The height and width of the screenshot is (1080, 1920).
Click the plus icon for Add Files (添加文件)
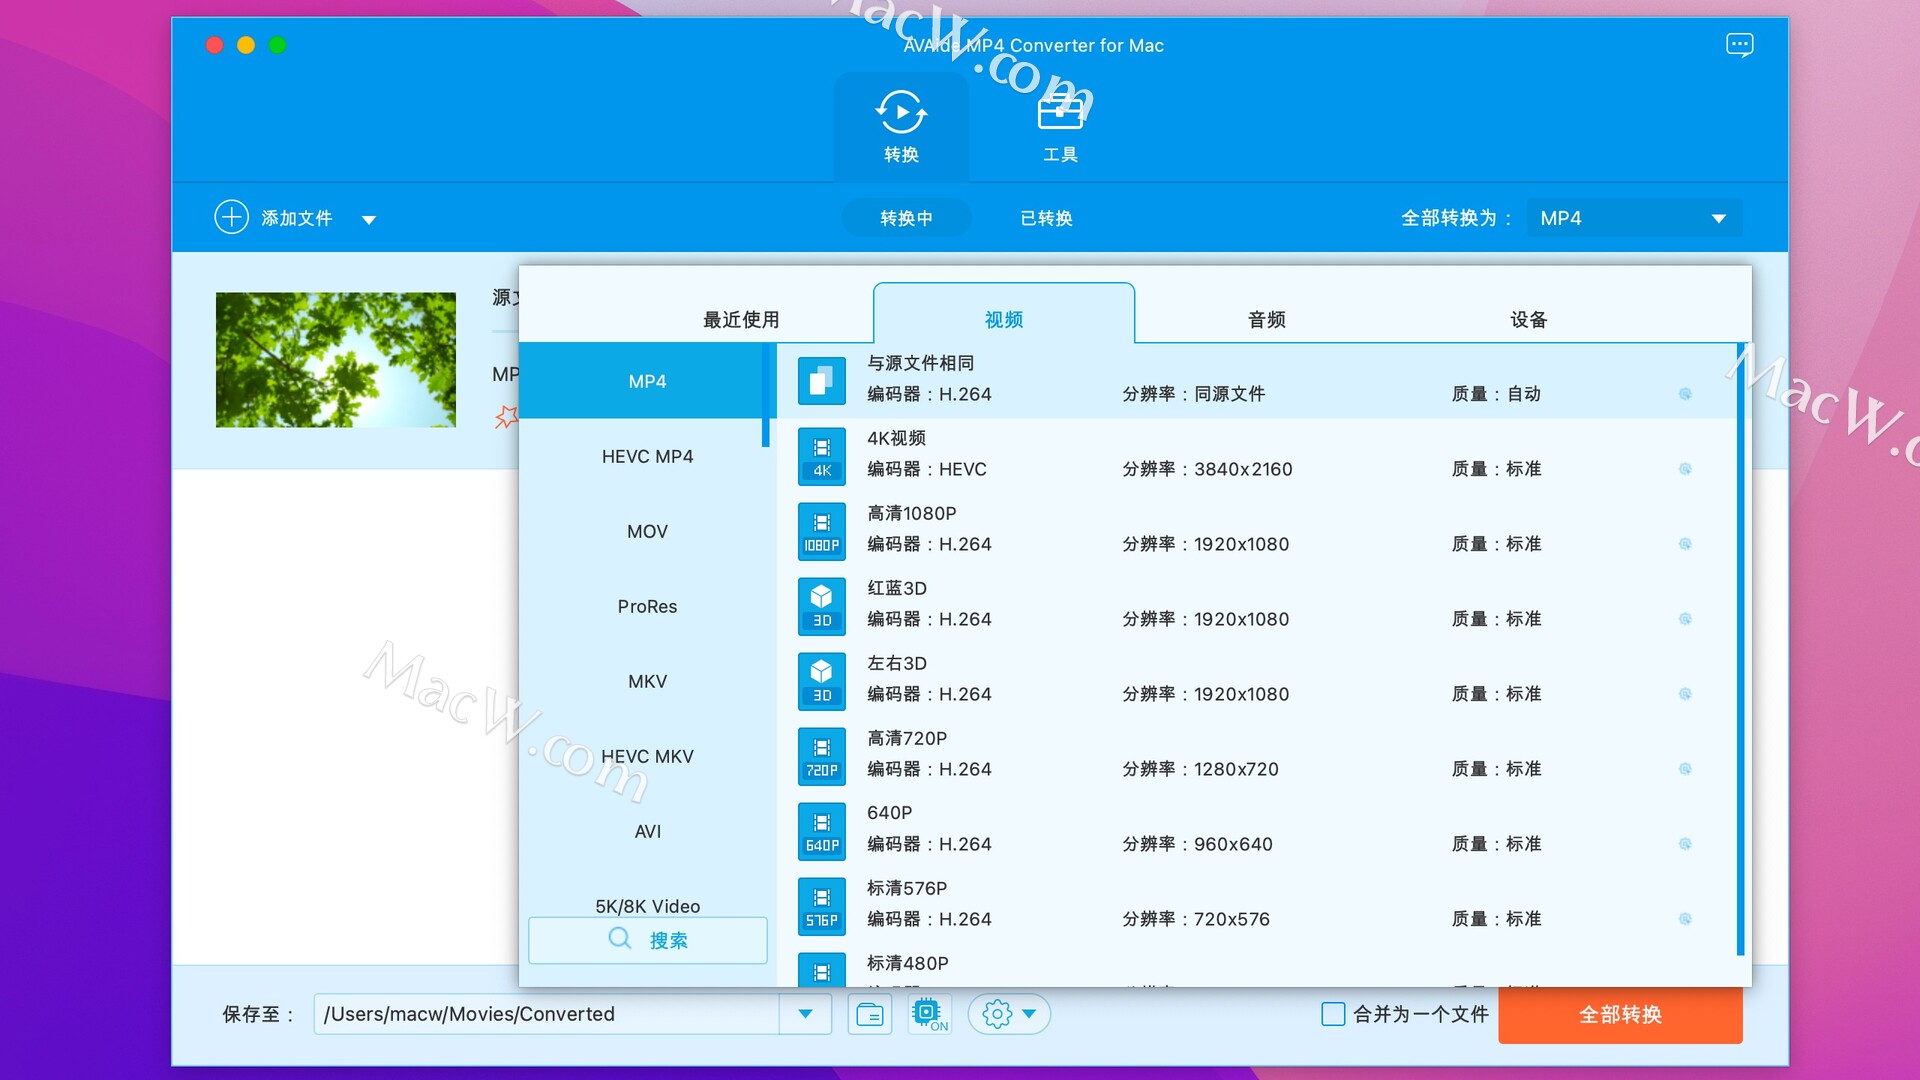(231, 217)
